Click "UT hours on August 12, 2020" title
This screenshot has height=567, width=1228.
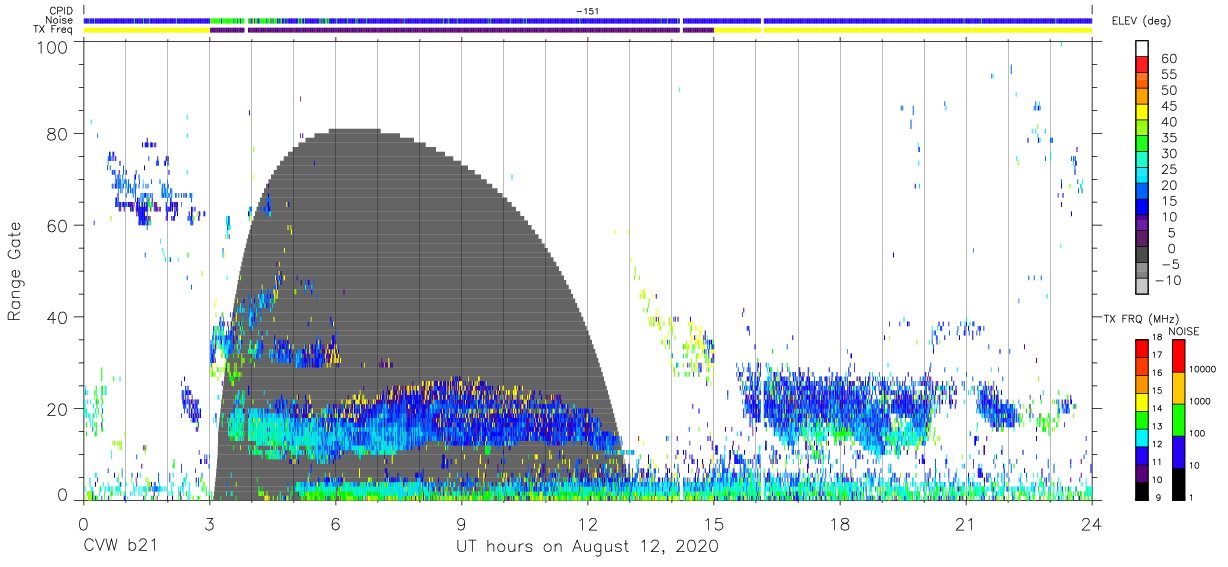coord(587,547)
